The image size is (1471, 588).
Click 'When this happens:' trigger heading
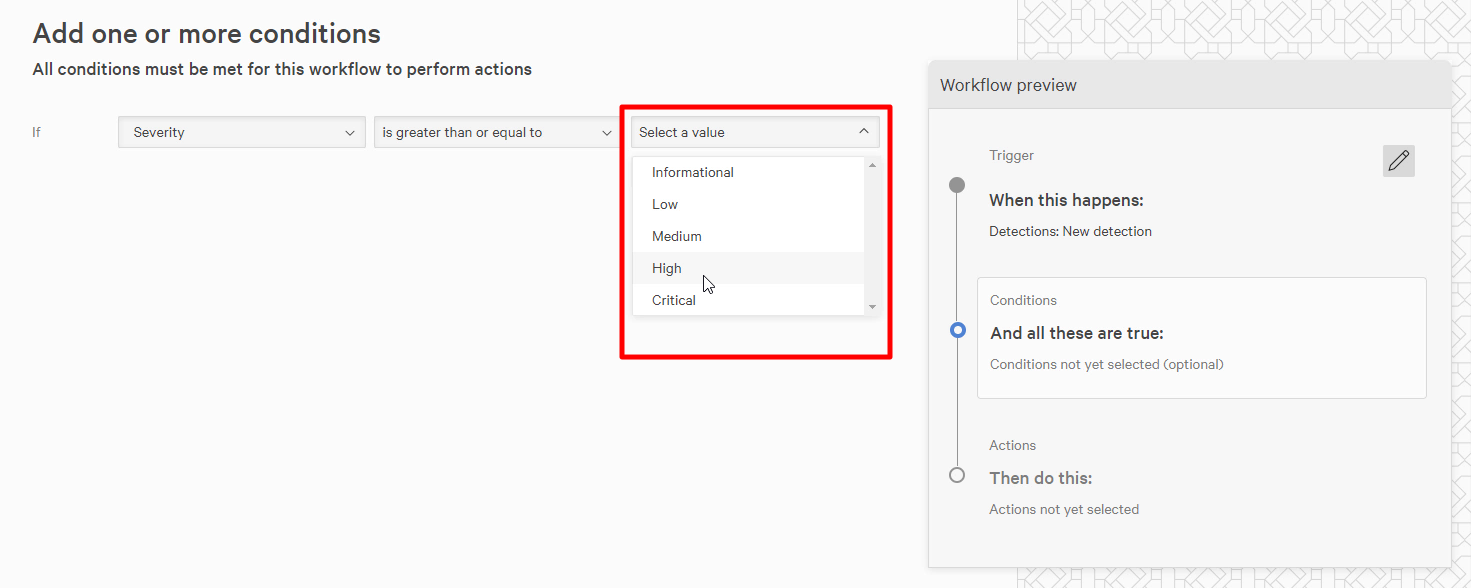(x=1066, y=200)
